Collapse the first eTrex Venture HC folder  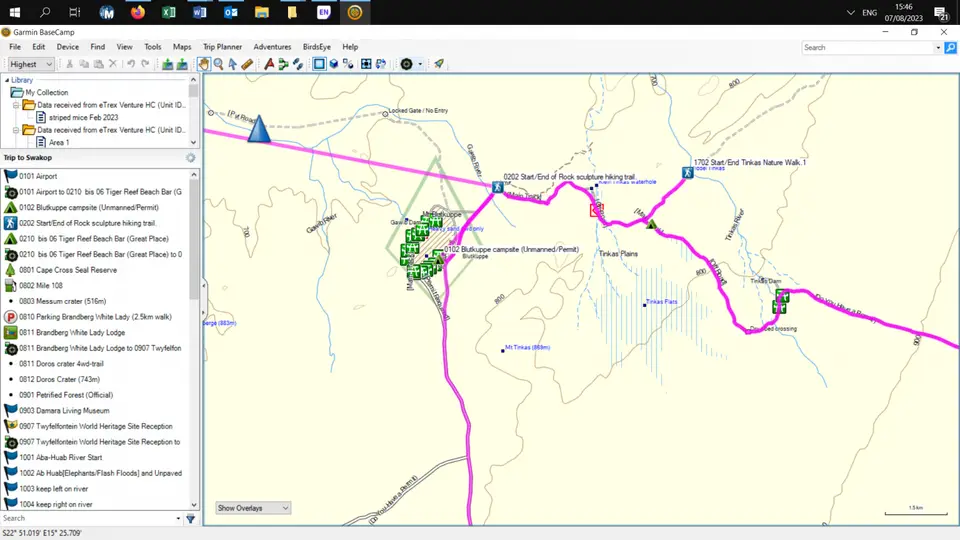click(16, 105)
